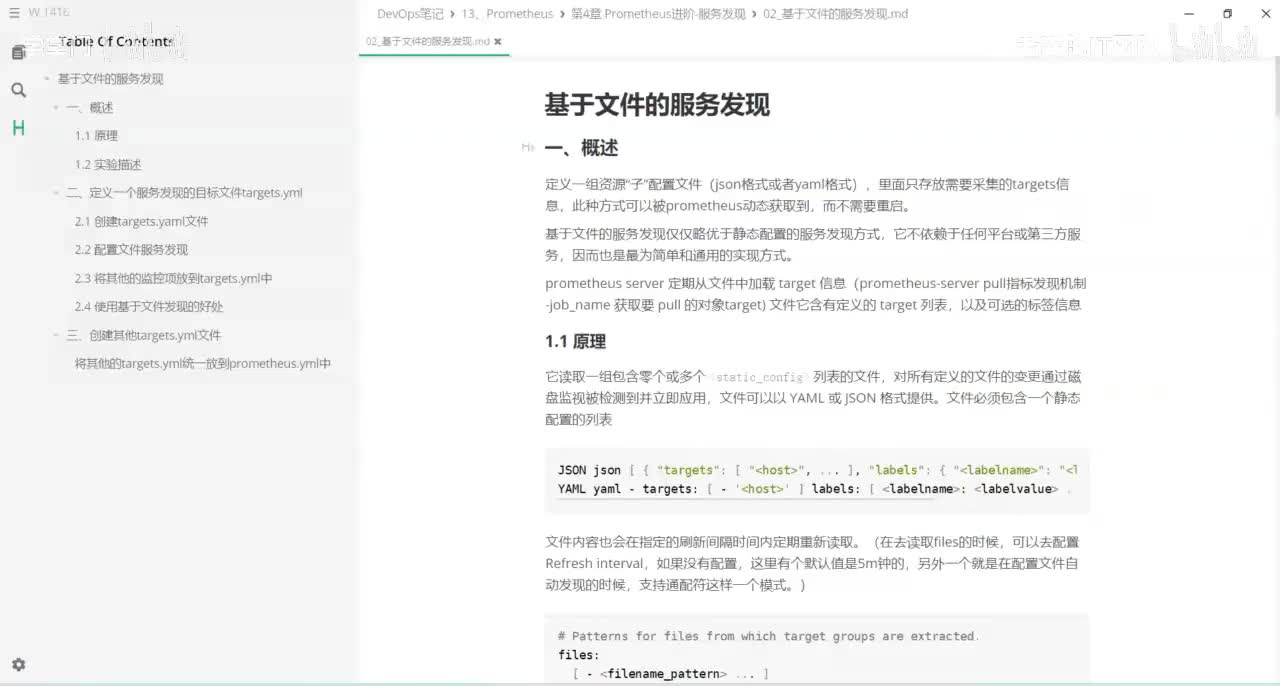Navigate to 2.2 配置文件服务发现
This screenshot has width=1280, height=686.
point(131,250)
